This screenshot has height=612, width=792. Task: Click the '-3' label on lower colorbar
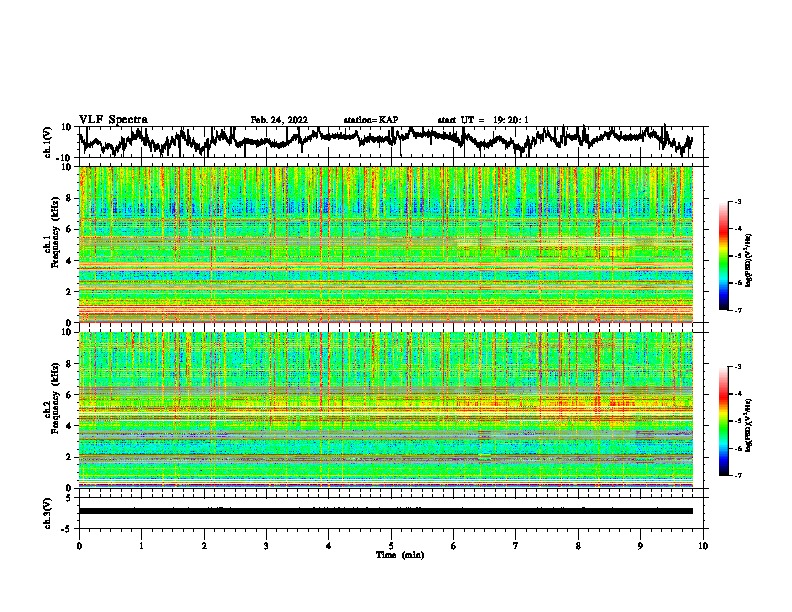(738, 367)
